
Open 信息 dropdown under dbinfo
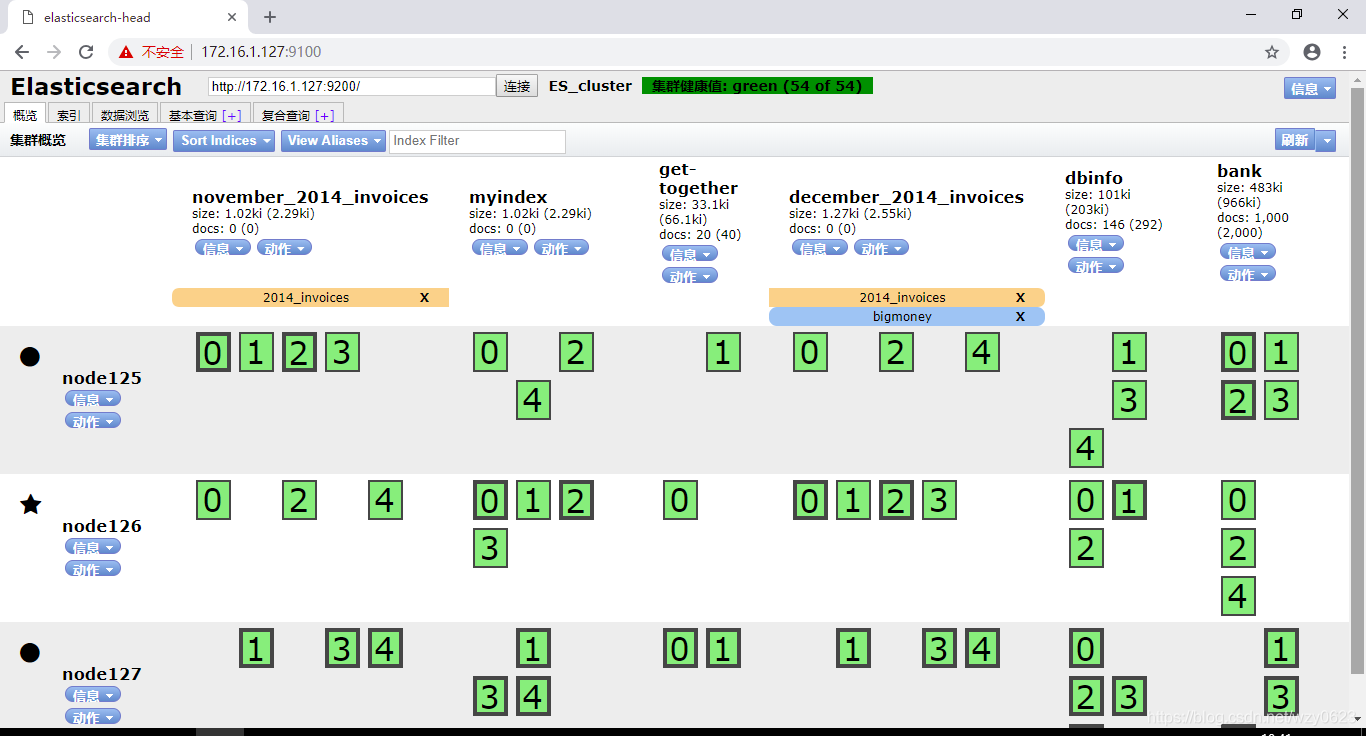1095,244
